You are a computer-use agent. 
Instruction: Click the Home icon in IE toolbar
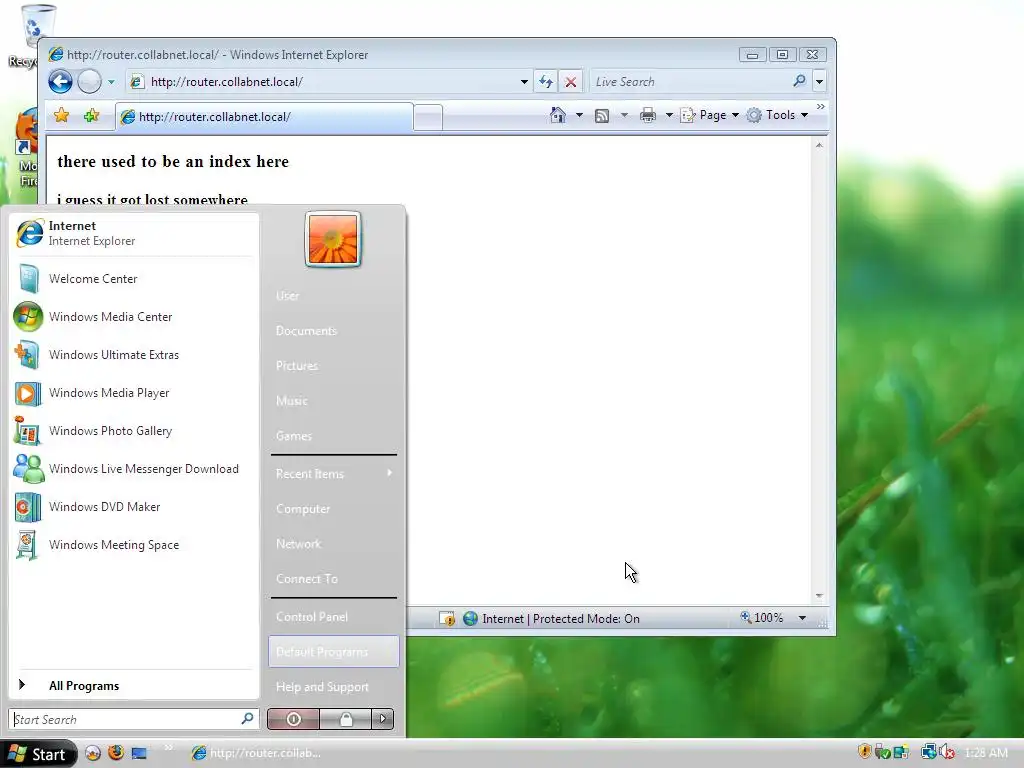[557, 115]
